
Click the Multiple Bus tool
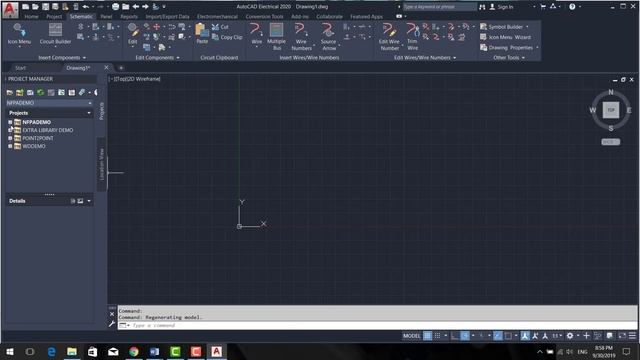[x=276, y=37]
